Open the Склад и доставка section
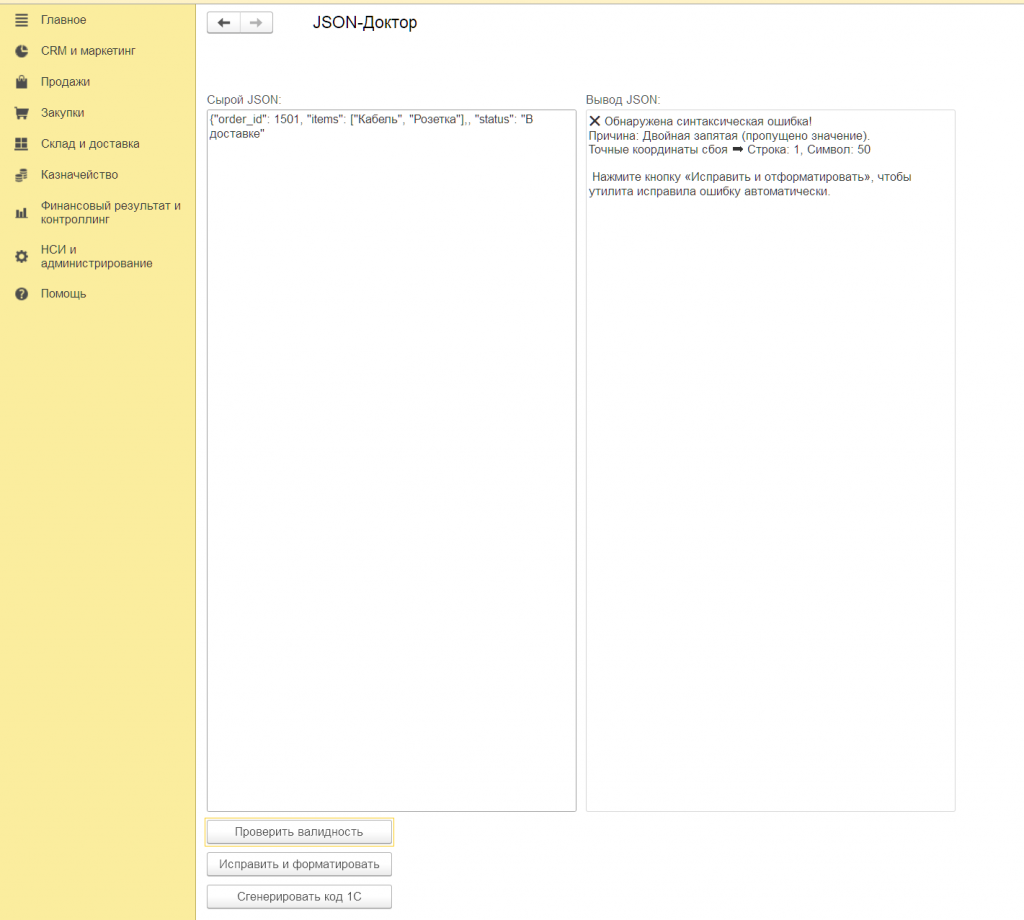 point(90,144)
